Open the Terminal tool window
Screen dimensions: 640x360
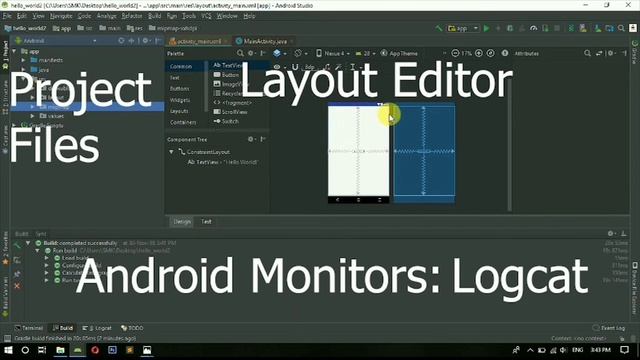point(29,328)
